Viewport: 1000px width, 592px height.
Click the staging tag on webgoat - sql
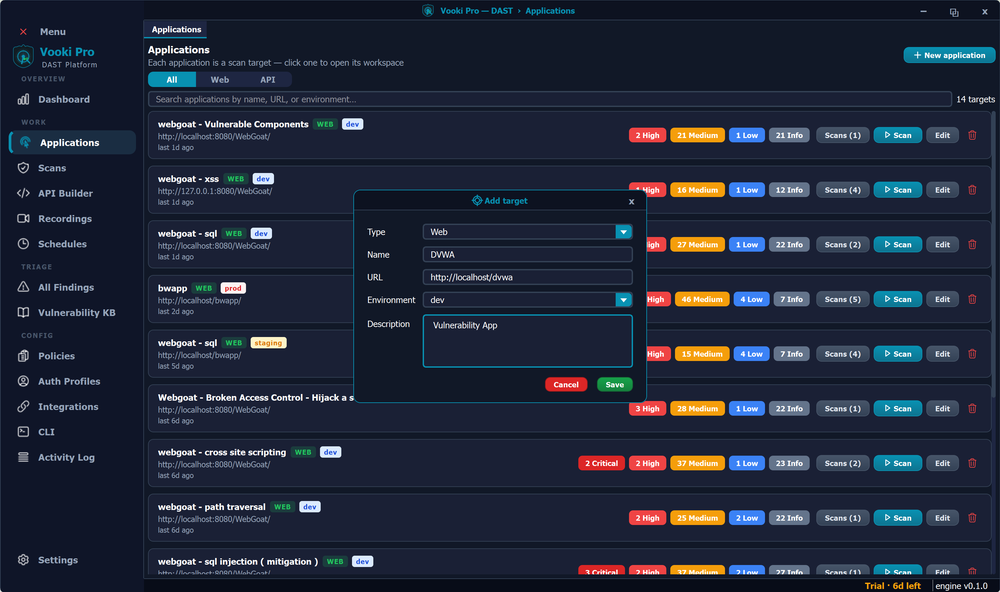click(268, 343)
